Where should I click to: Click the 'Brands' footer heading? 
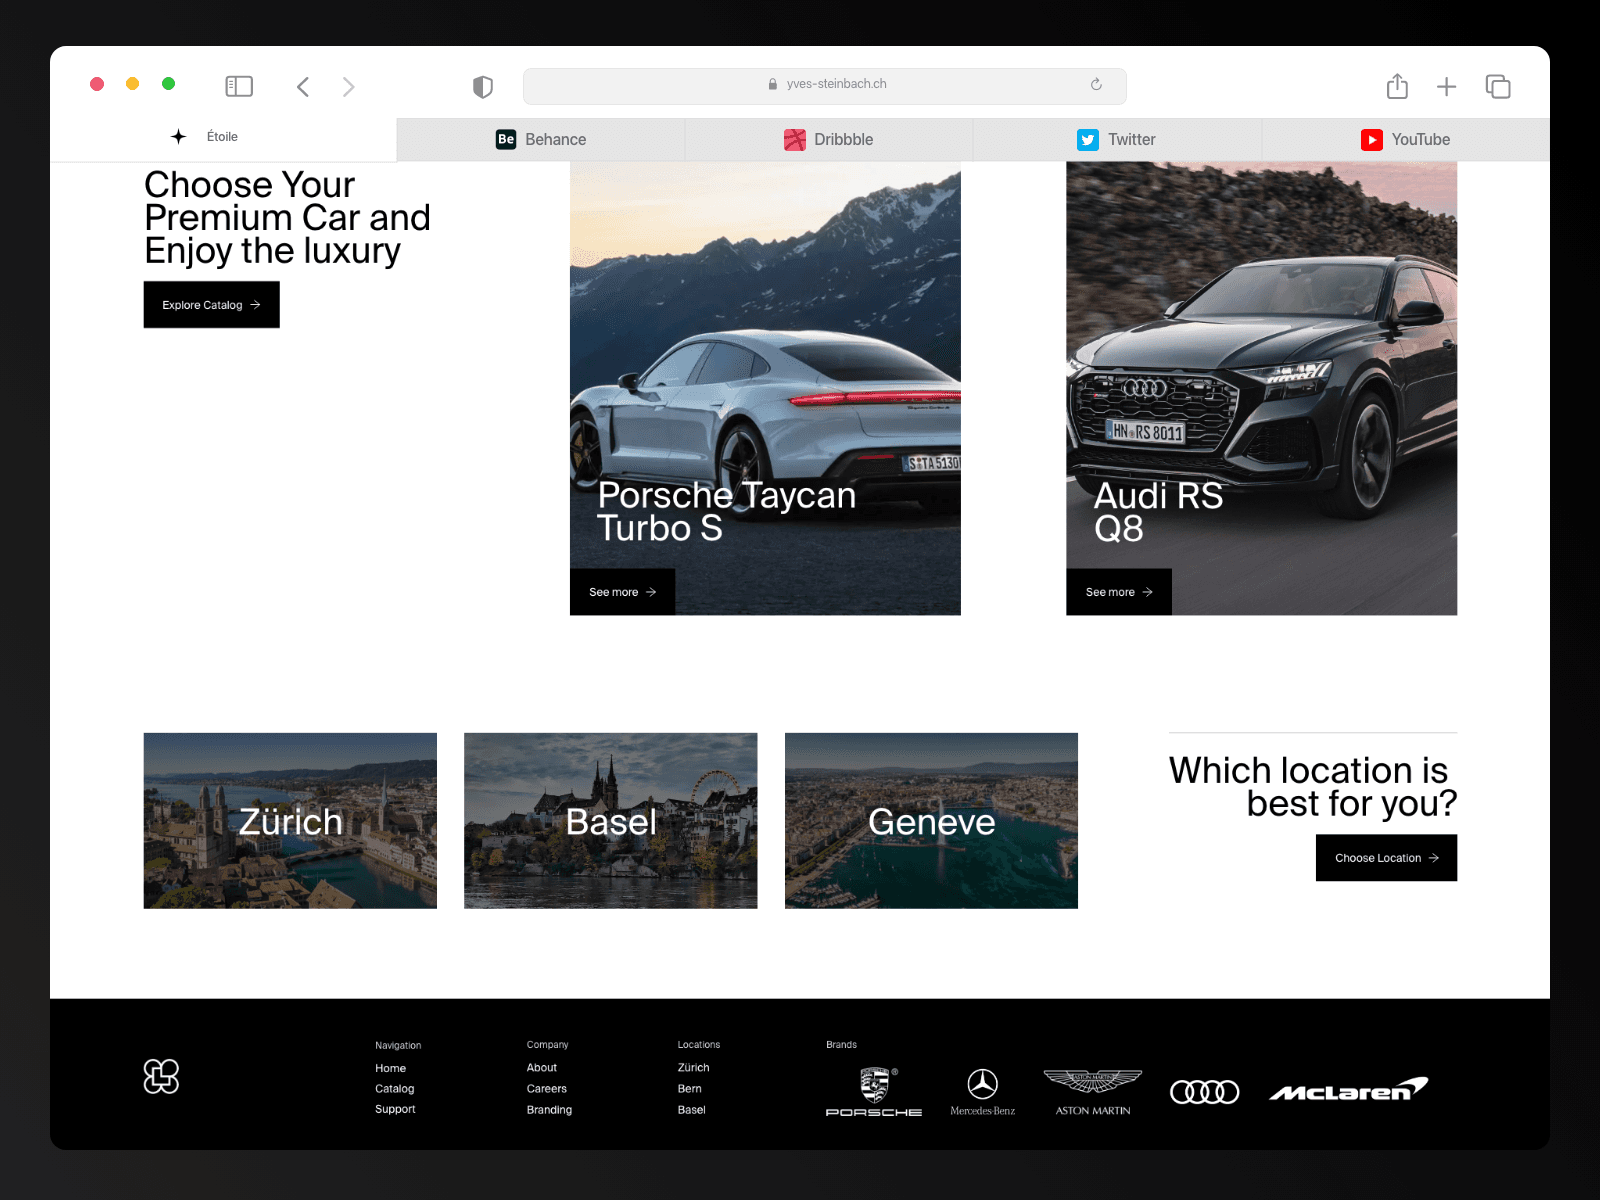(842, 1045)
